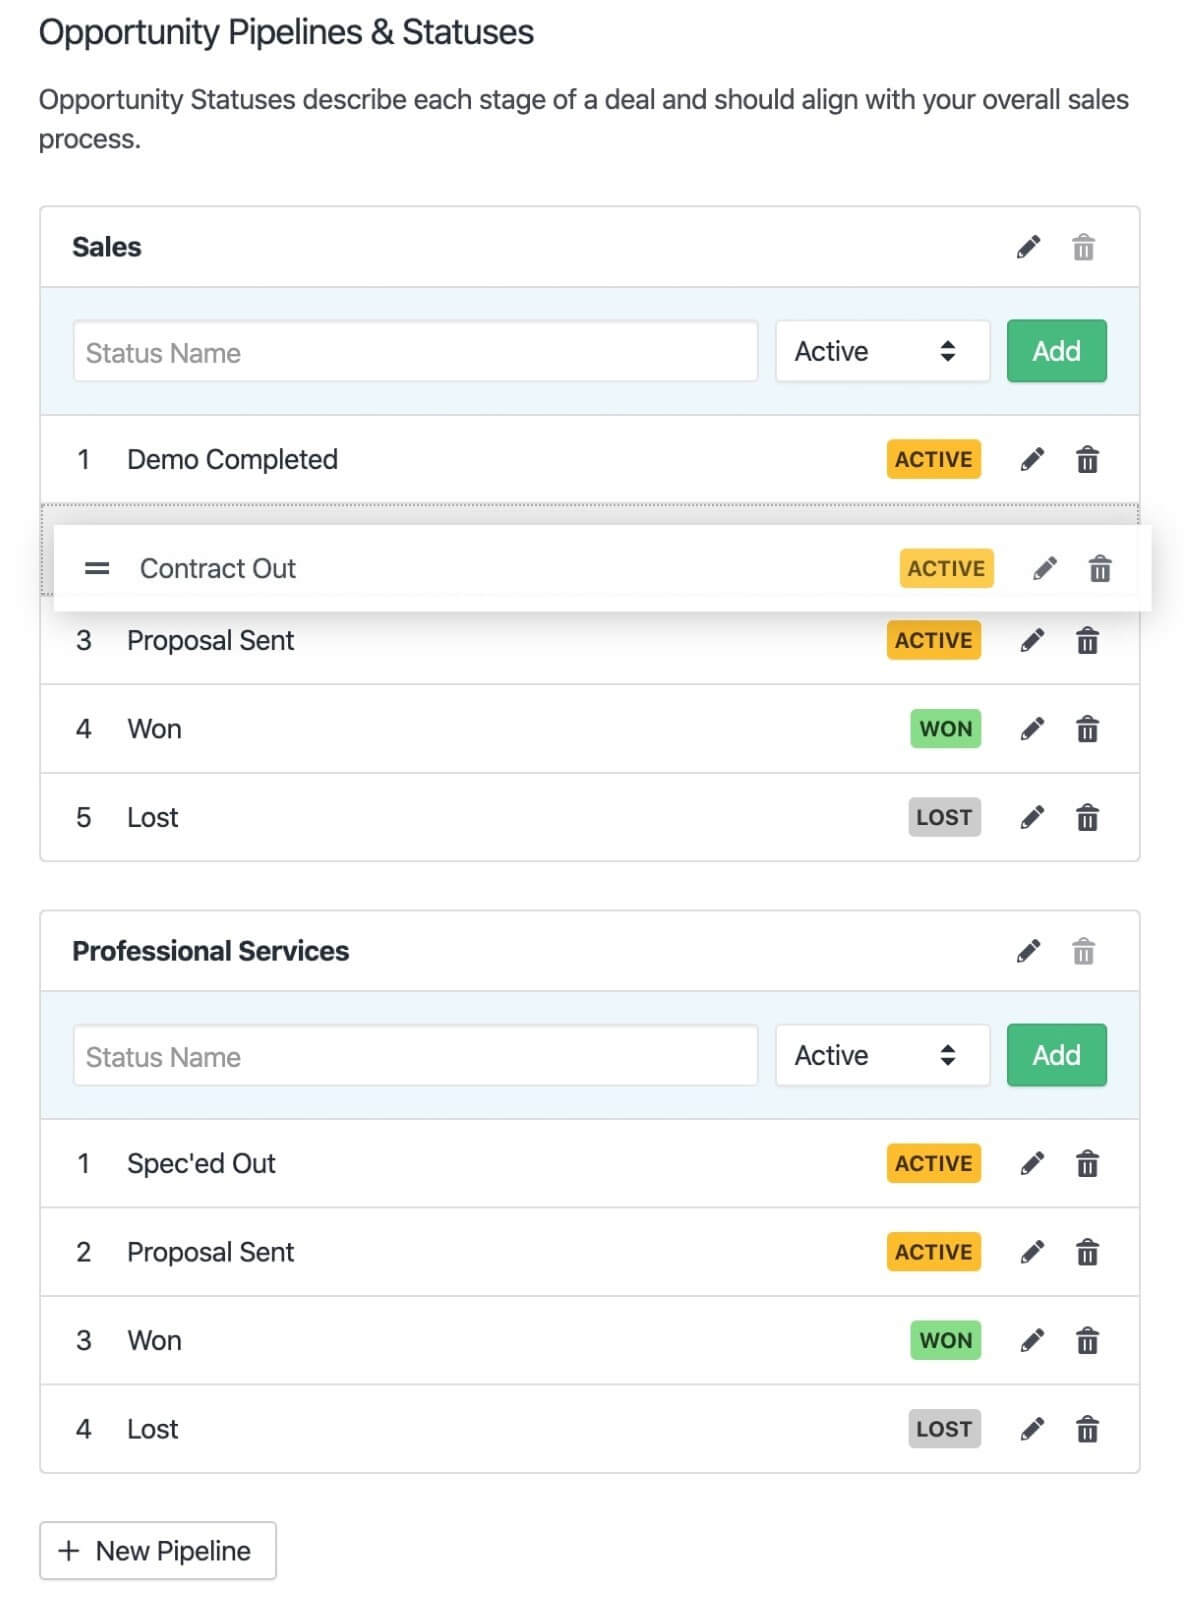Click Add button in Professional Services

[1056, 1055]
